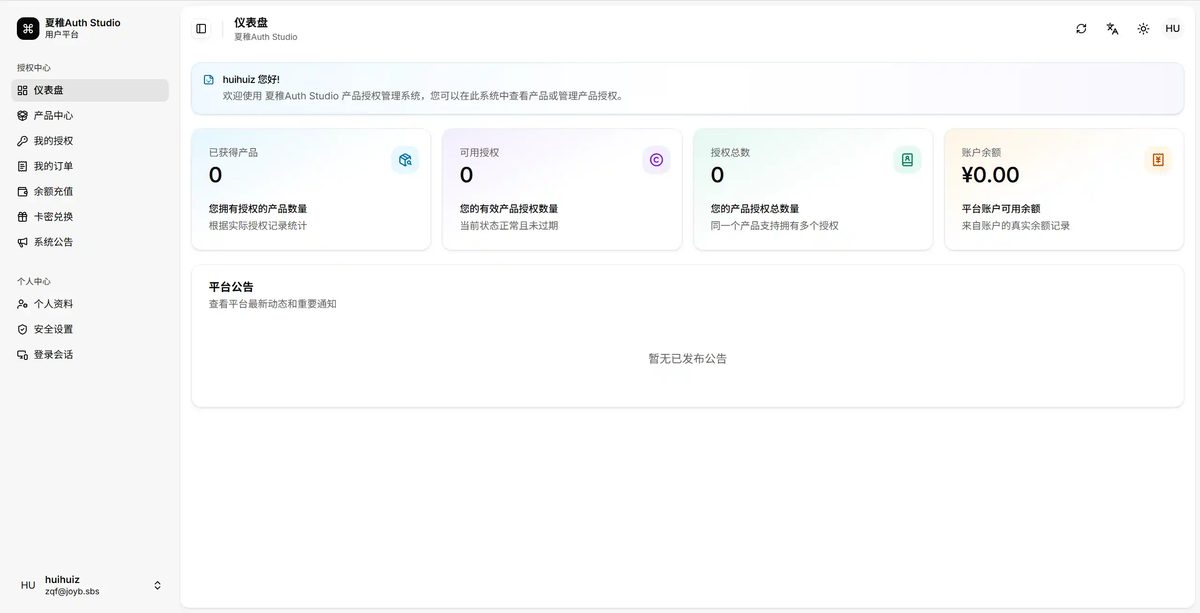Open 安全设置 page
The height and width of the screenshot is (613, 1200).
90,329
